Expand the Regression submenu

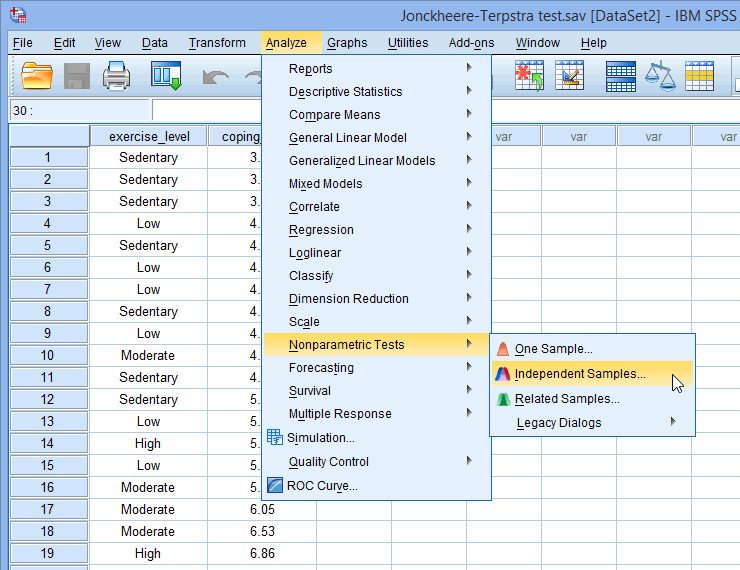tap(377, 230)
